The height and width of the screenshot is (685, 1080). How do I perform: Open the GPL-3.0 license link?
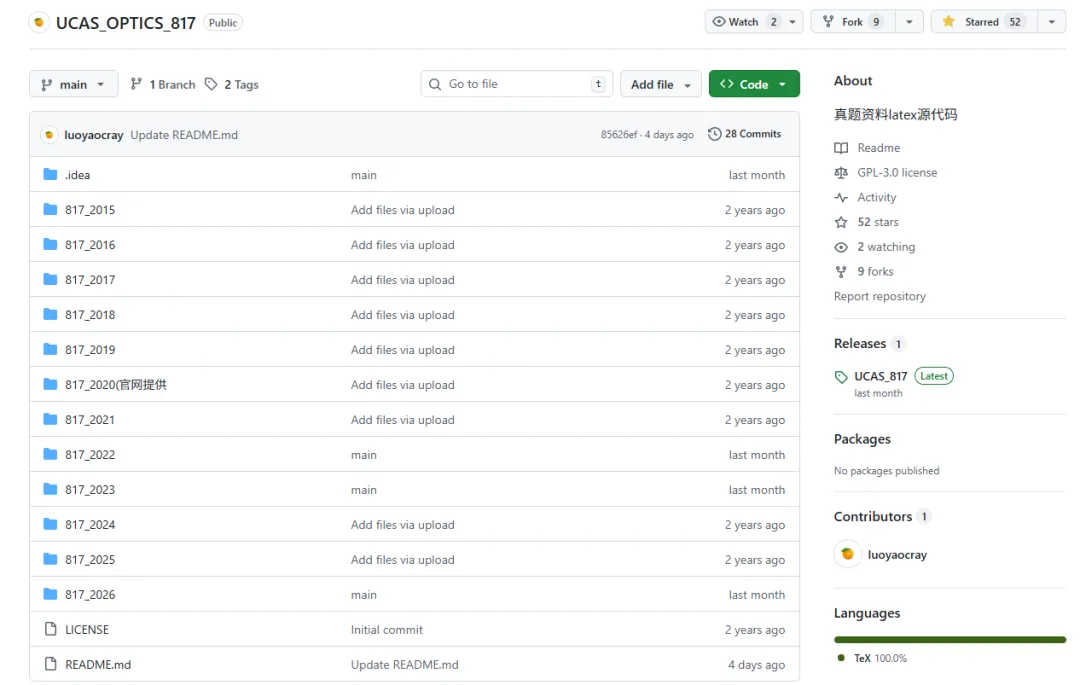tap(897, 173)
